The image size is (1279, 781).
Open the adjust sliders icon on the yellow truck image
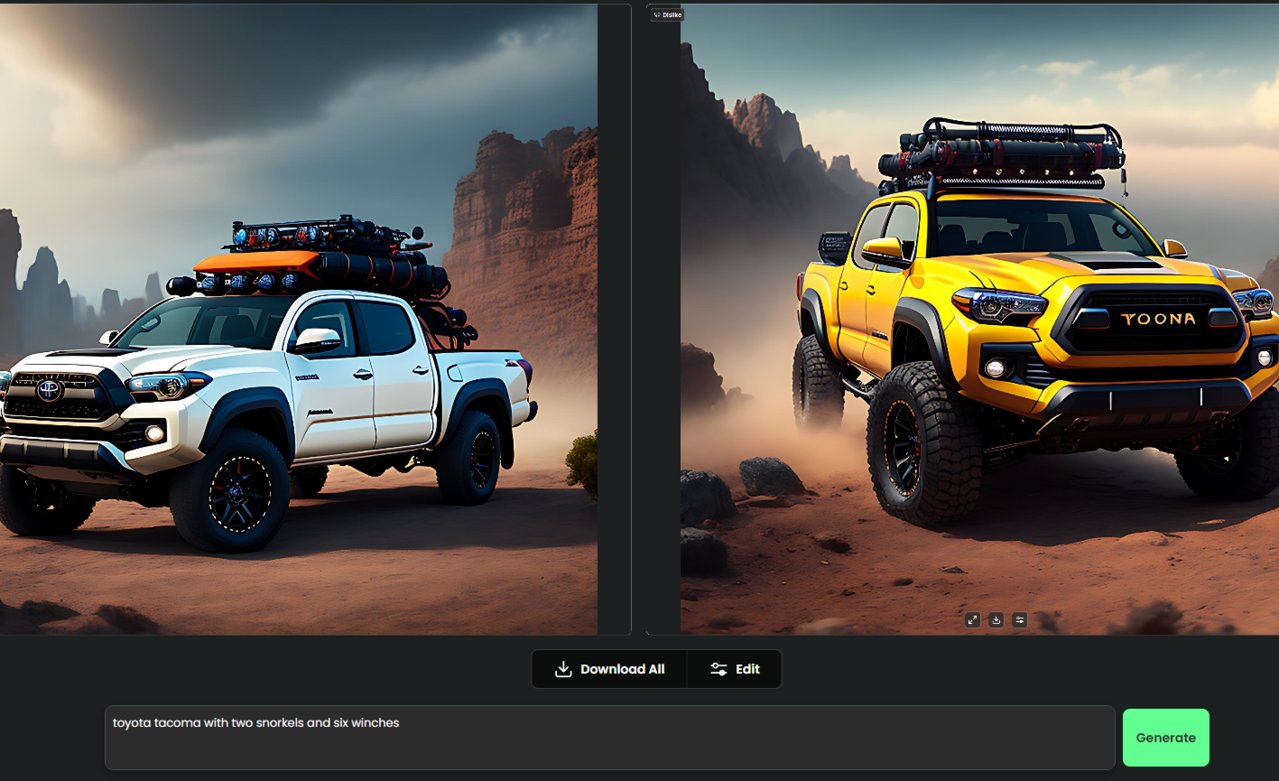click(x=1019, y=620)
